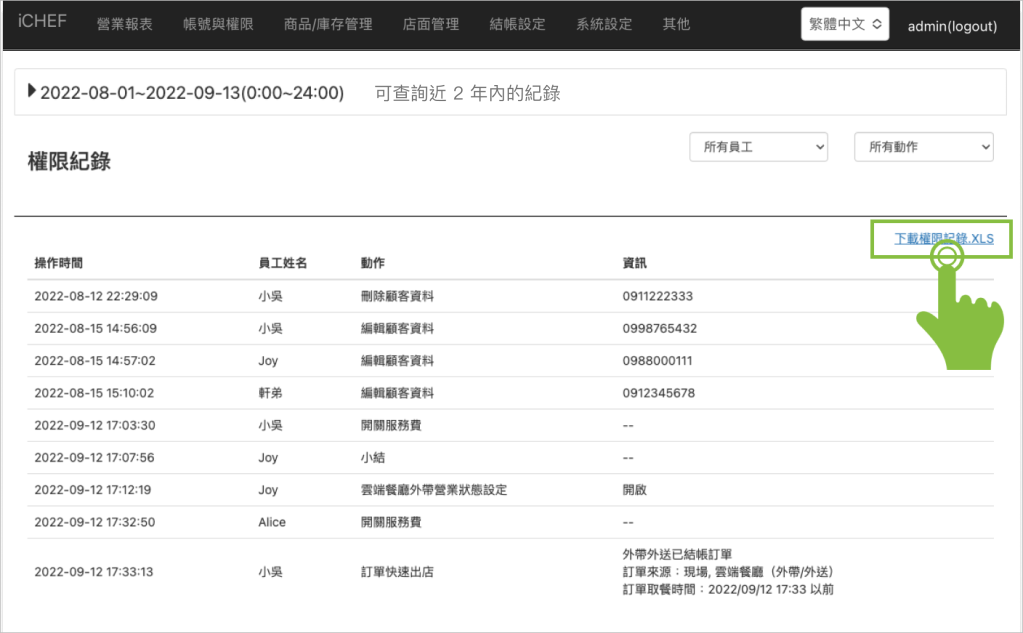This screenshot has height=633, width=1023.
Task: Open the 營業報表 menu
Action: 125,24
